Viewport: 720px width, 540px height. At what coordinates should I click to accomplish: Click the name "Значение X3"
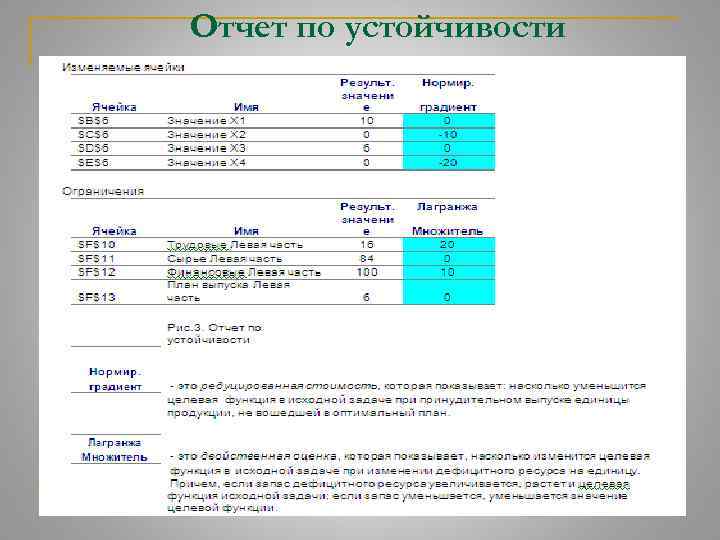207,148
